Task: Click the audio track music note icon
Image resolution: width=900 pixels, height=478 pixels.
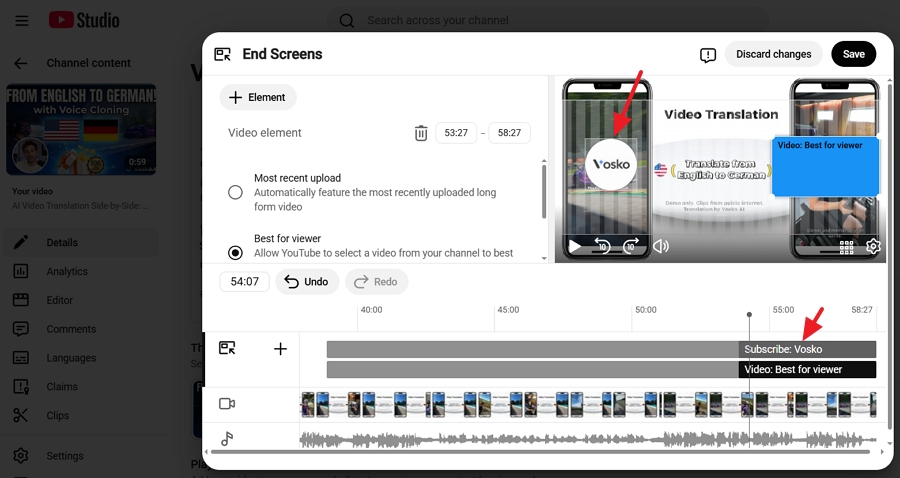Action: [x=227, y=439]
